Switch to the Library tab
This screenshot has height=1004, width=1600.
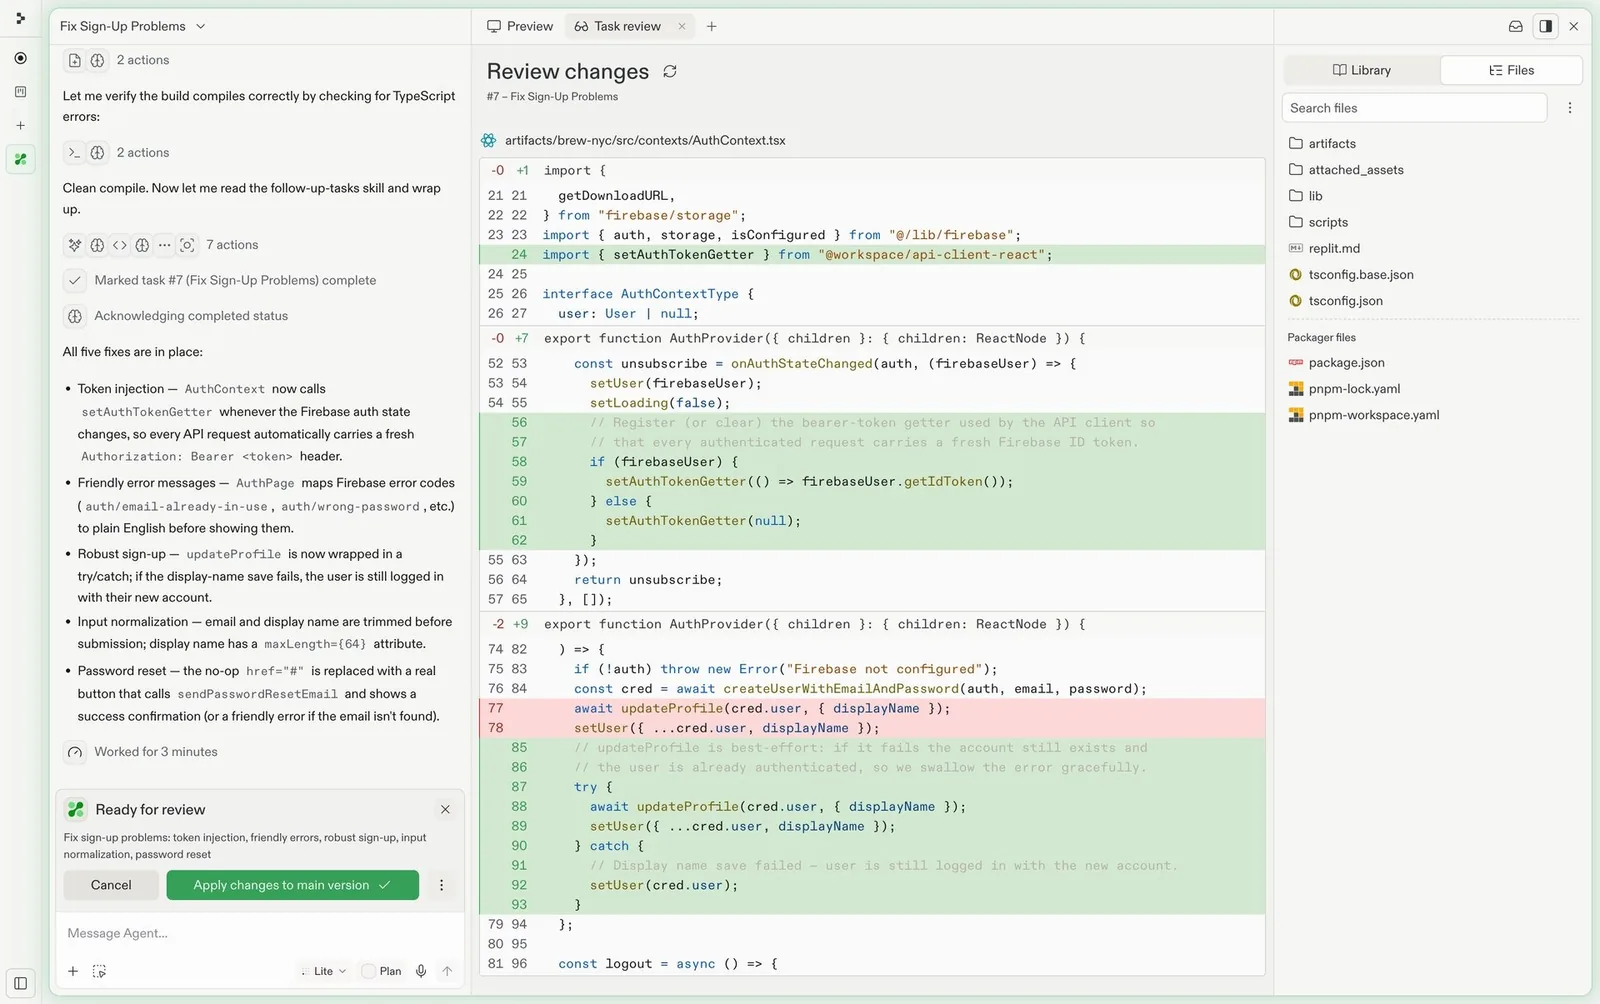click(1362, 70)
